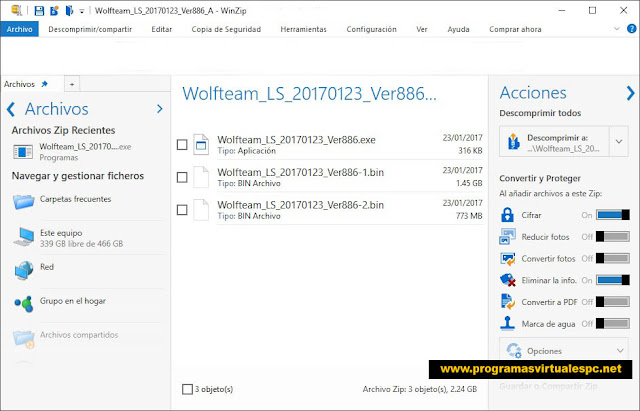Image resolution: width=640 pixels, height=411 pixels.
Task: Click the Save icon in title bar
Action: coord(39,11)
